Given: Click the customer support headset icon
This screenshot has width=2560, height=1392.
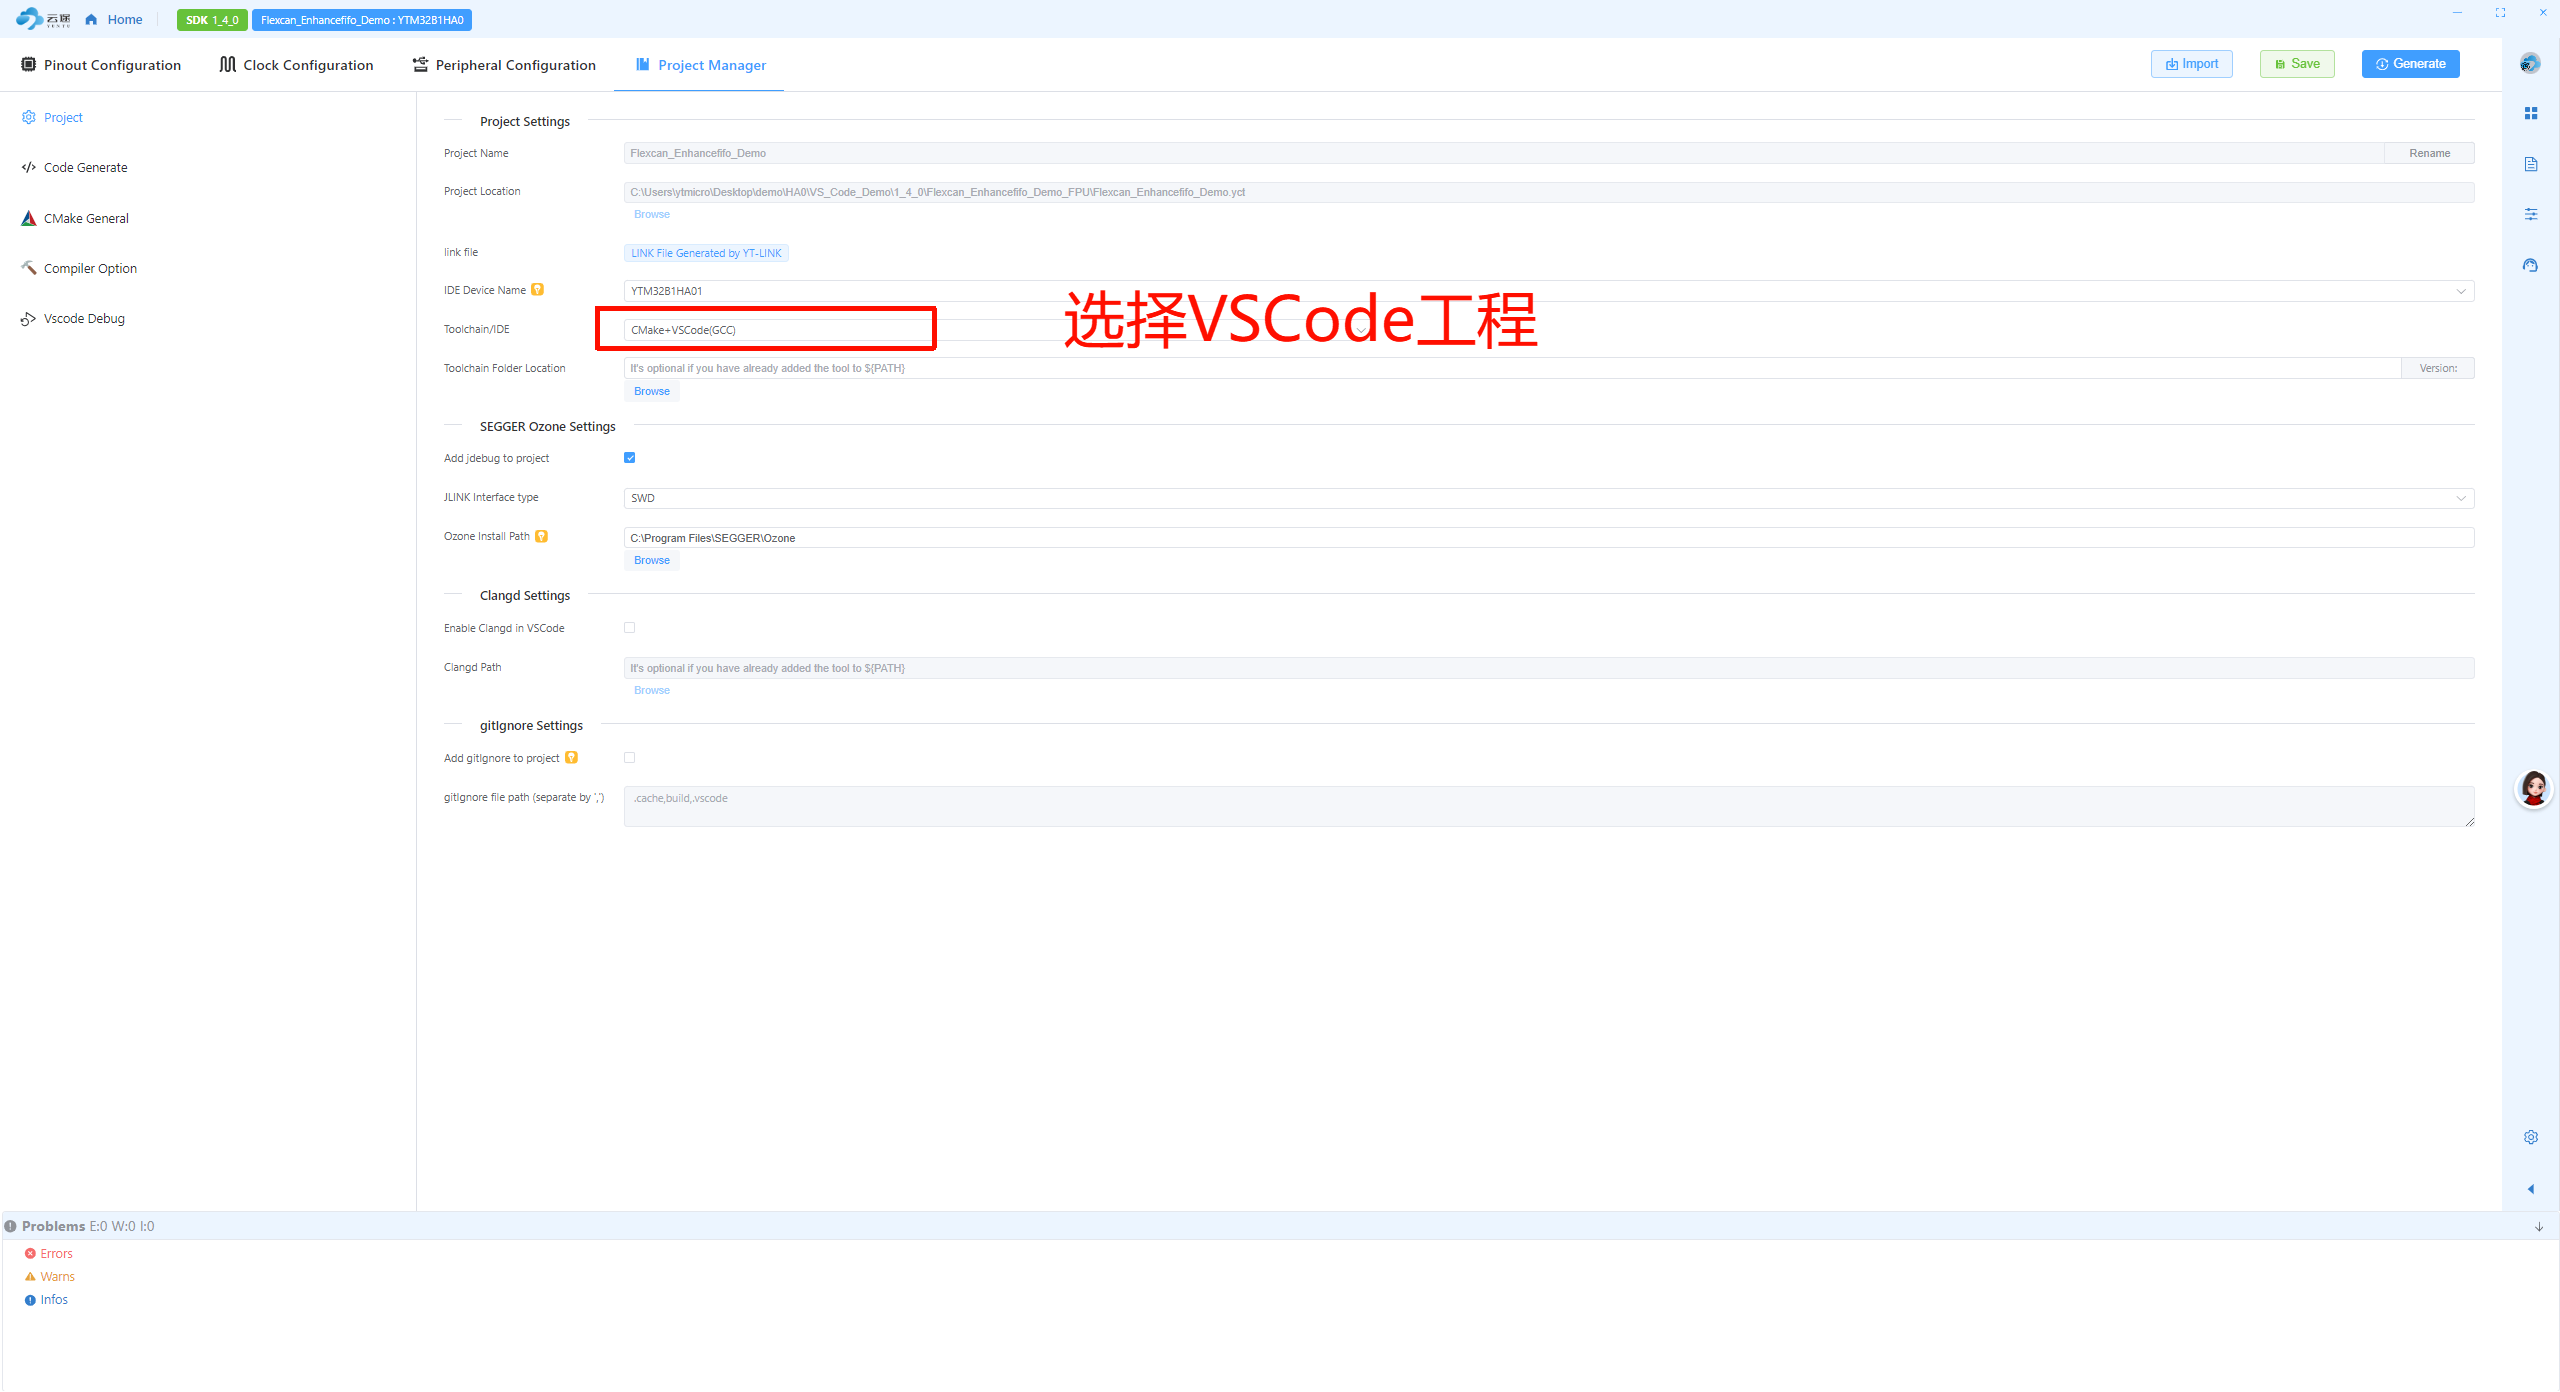Looking at the screenshot, I should (2531, 265).
